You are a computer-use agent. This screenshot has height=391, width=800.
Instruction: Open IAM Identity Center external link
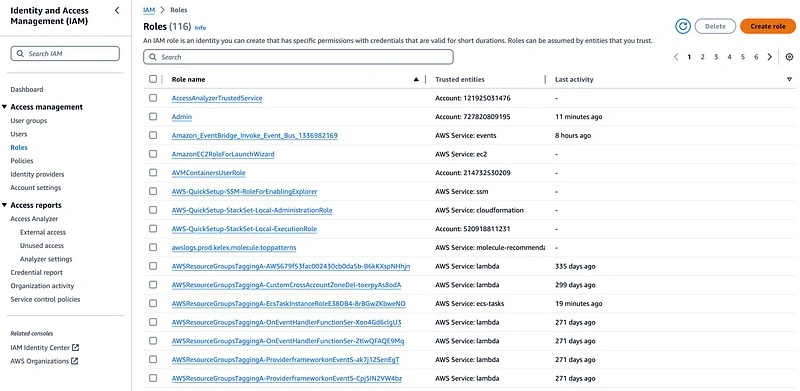[45, 348]
